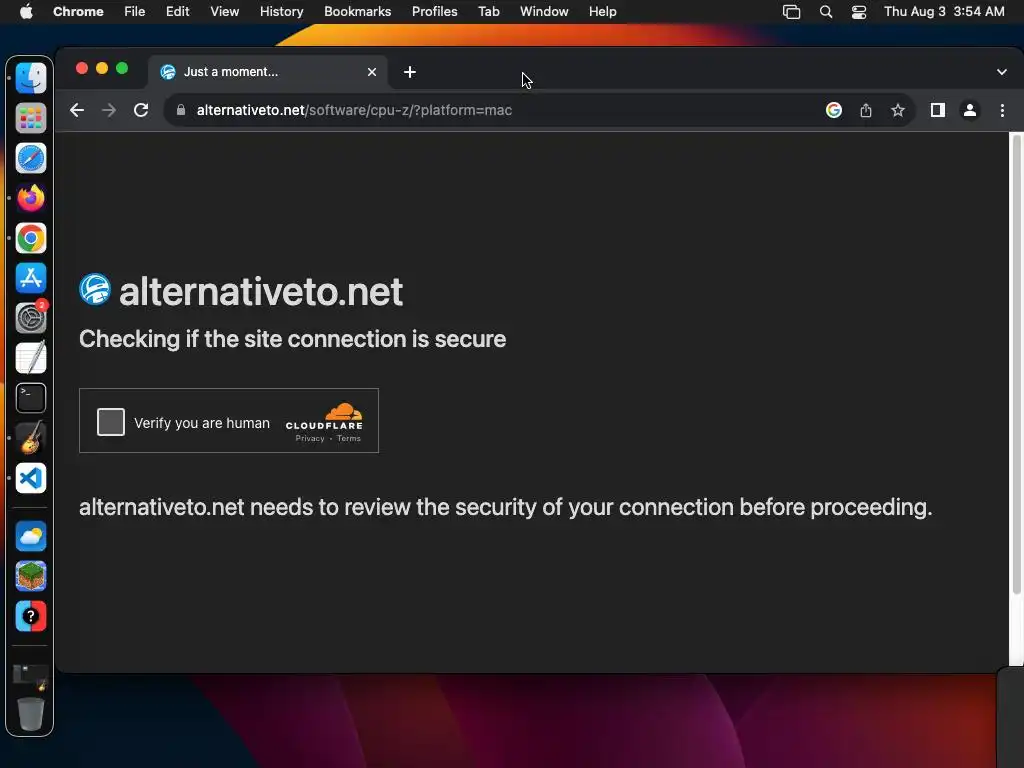The image size is (1024, 768).
Task: Open the Profiles menu
Action: click(x=434, y=11)
